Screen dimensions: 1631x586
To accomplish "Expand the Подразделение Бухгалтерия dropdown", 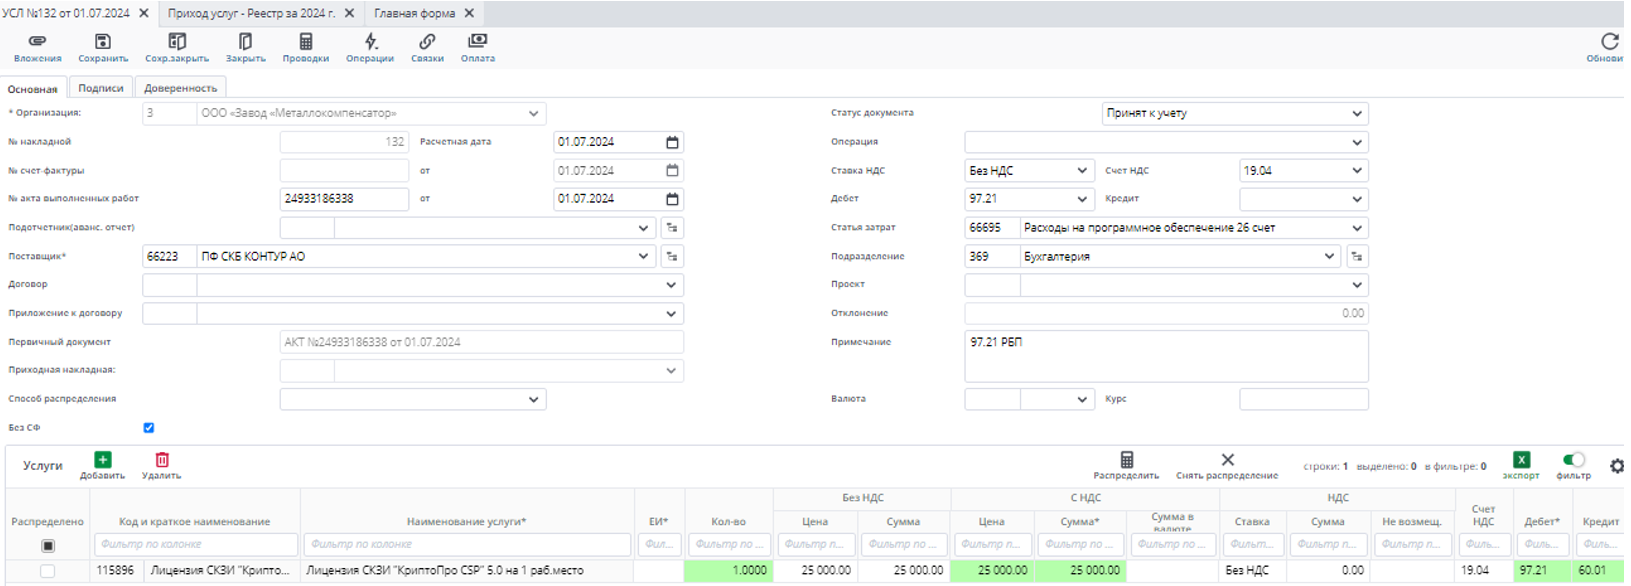I will [x=1329, y=257].
